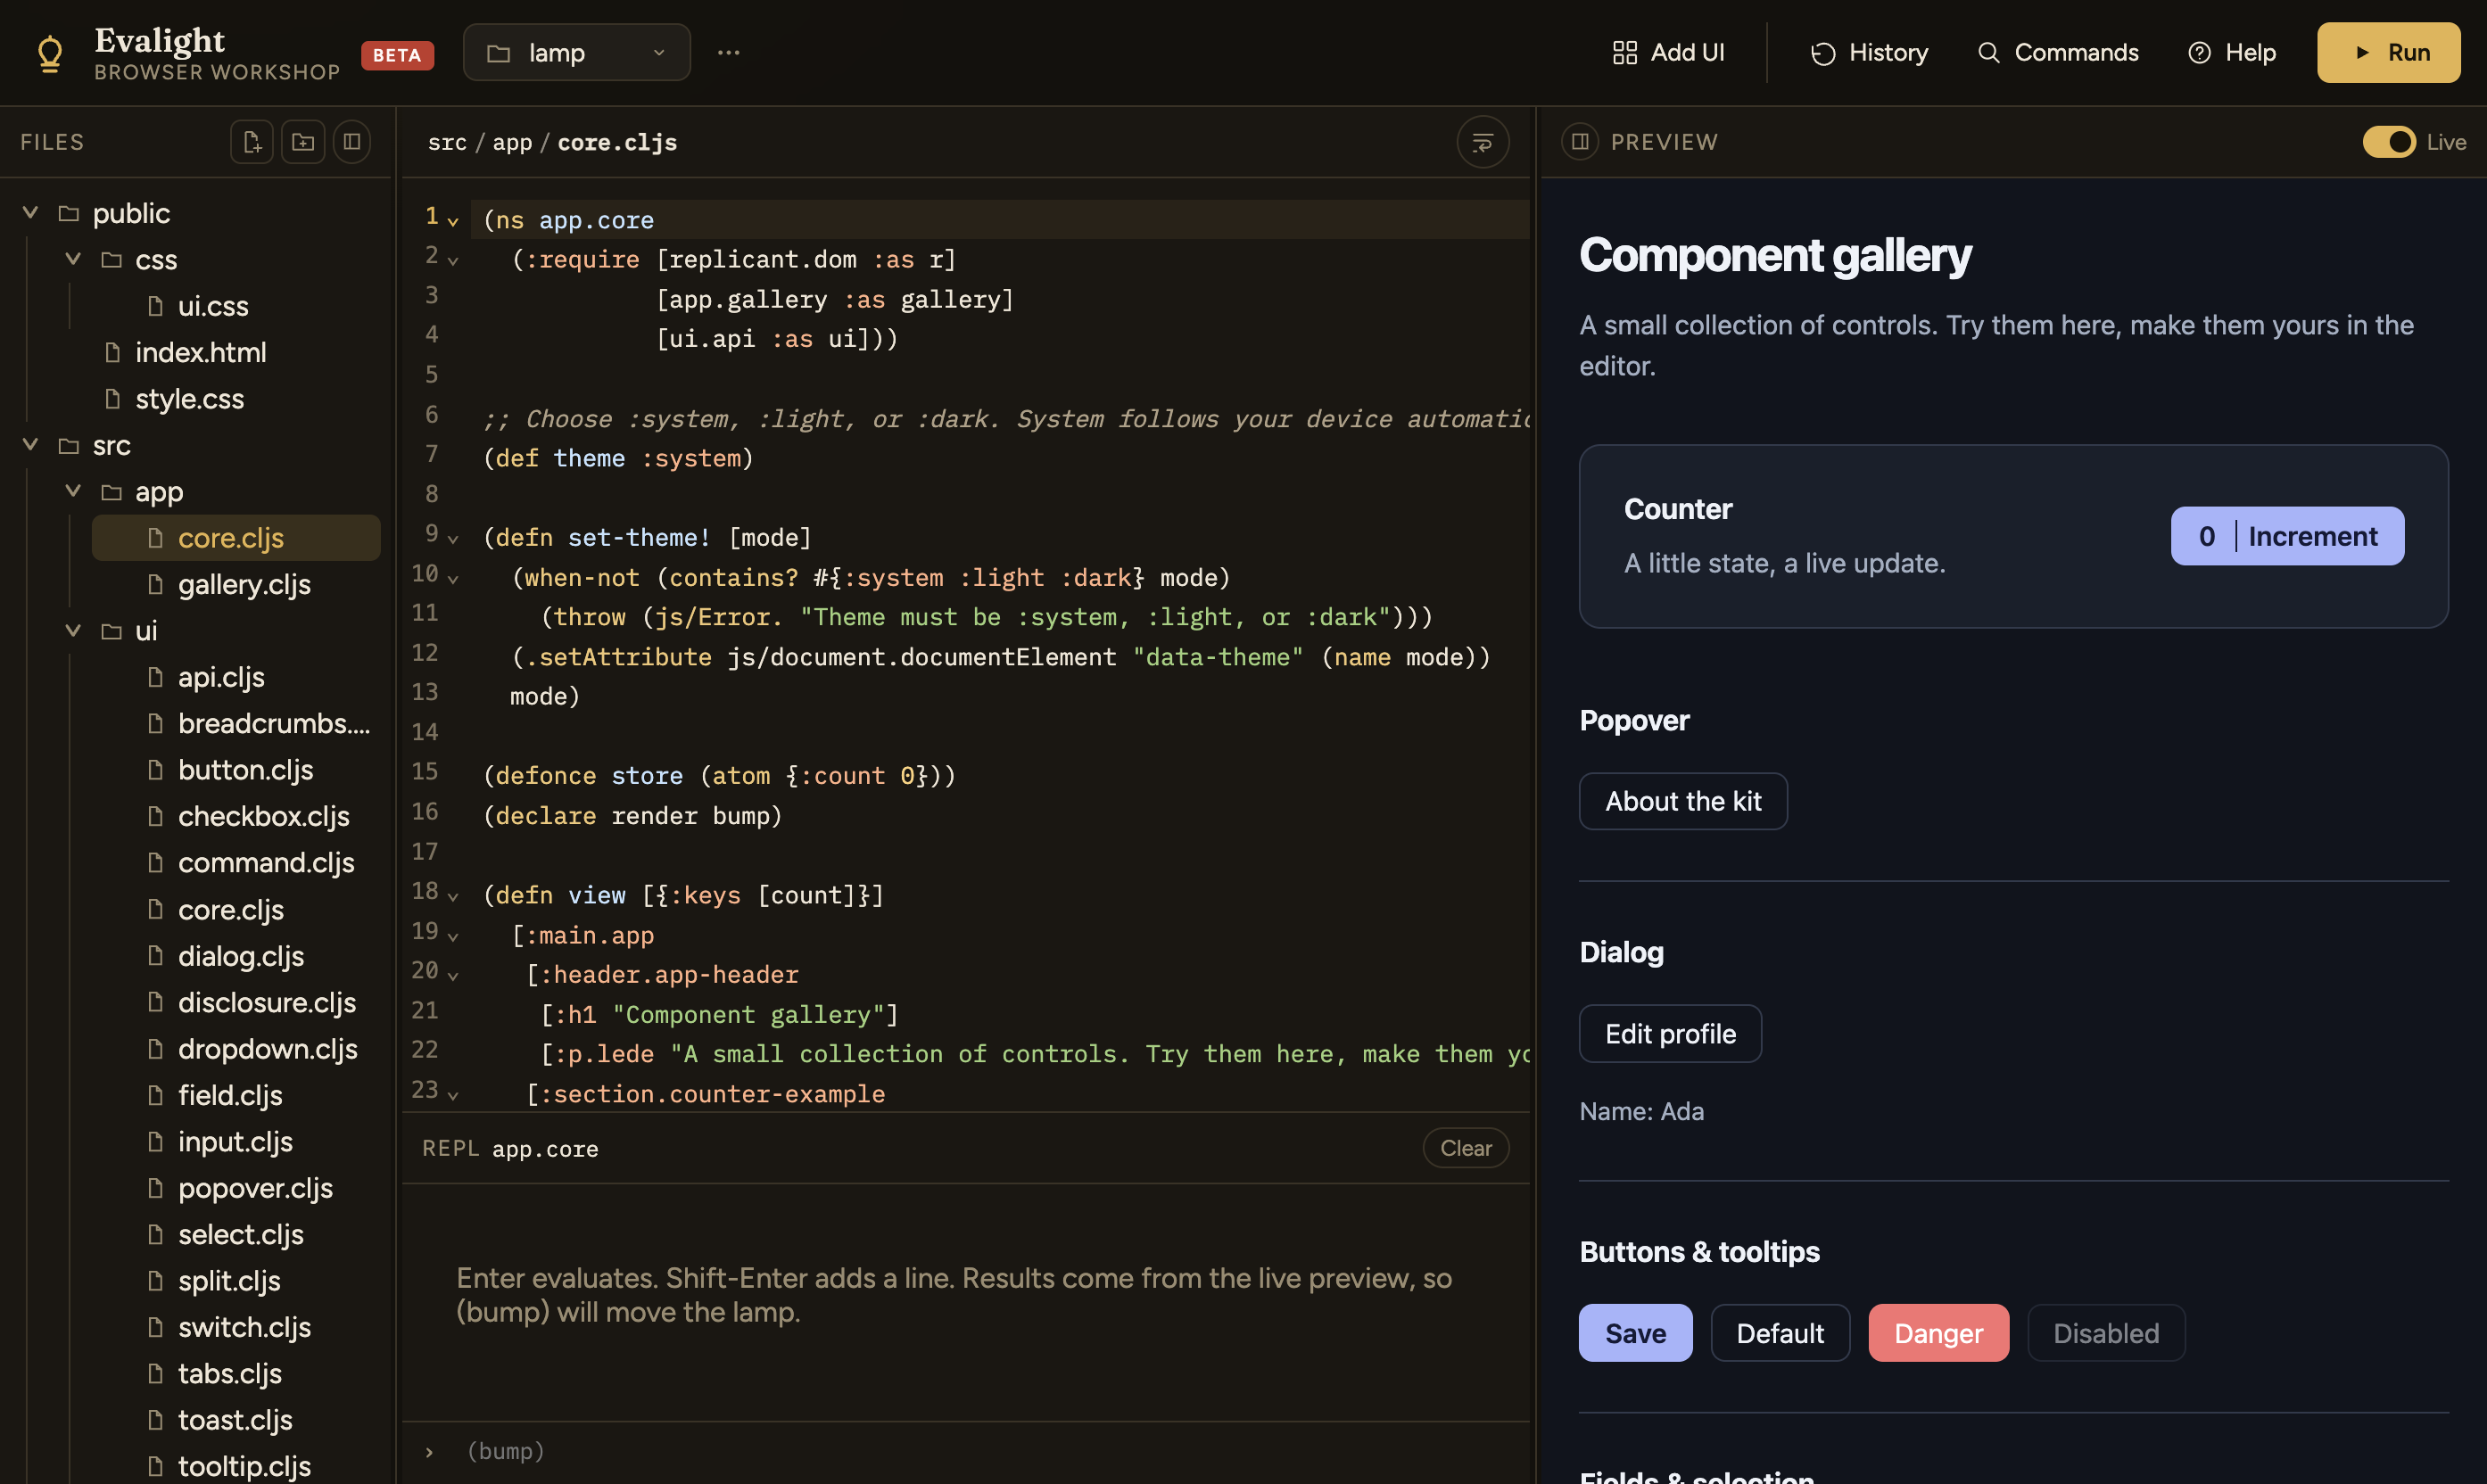Viewport: 2487px width, 1484px height.
Task: Click the Run button
Action: 2388,53
